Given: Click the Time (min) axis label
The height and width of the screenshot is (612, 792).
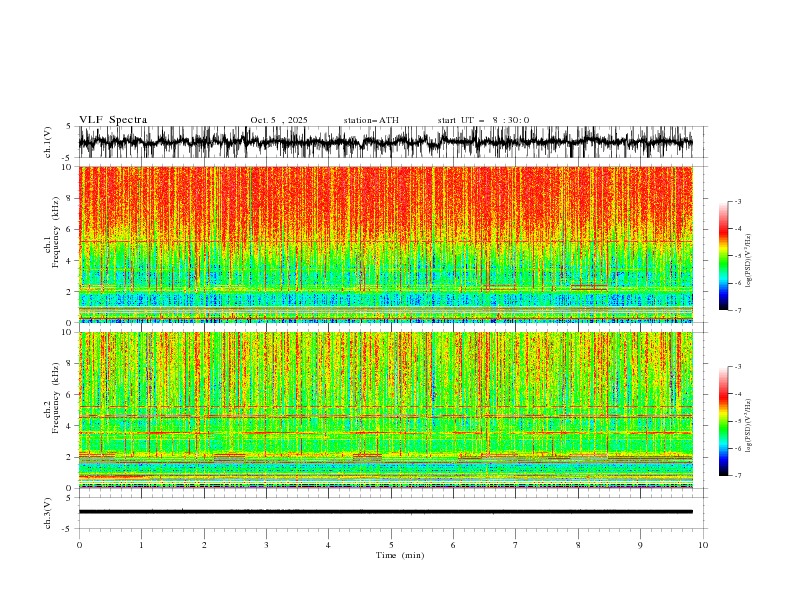Looking at the screenshot, I should click(400, 555).
